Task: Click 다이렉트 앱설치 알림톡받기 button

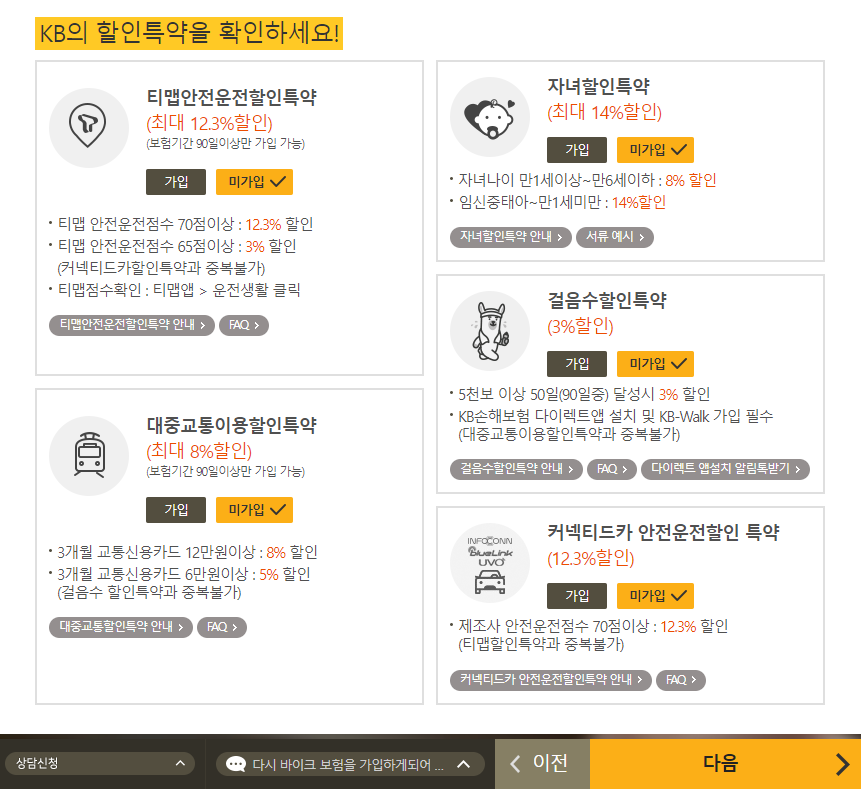Action: [x=725, y=469]
